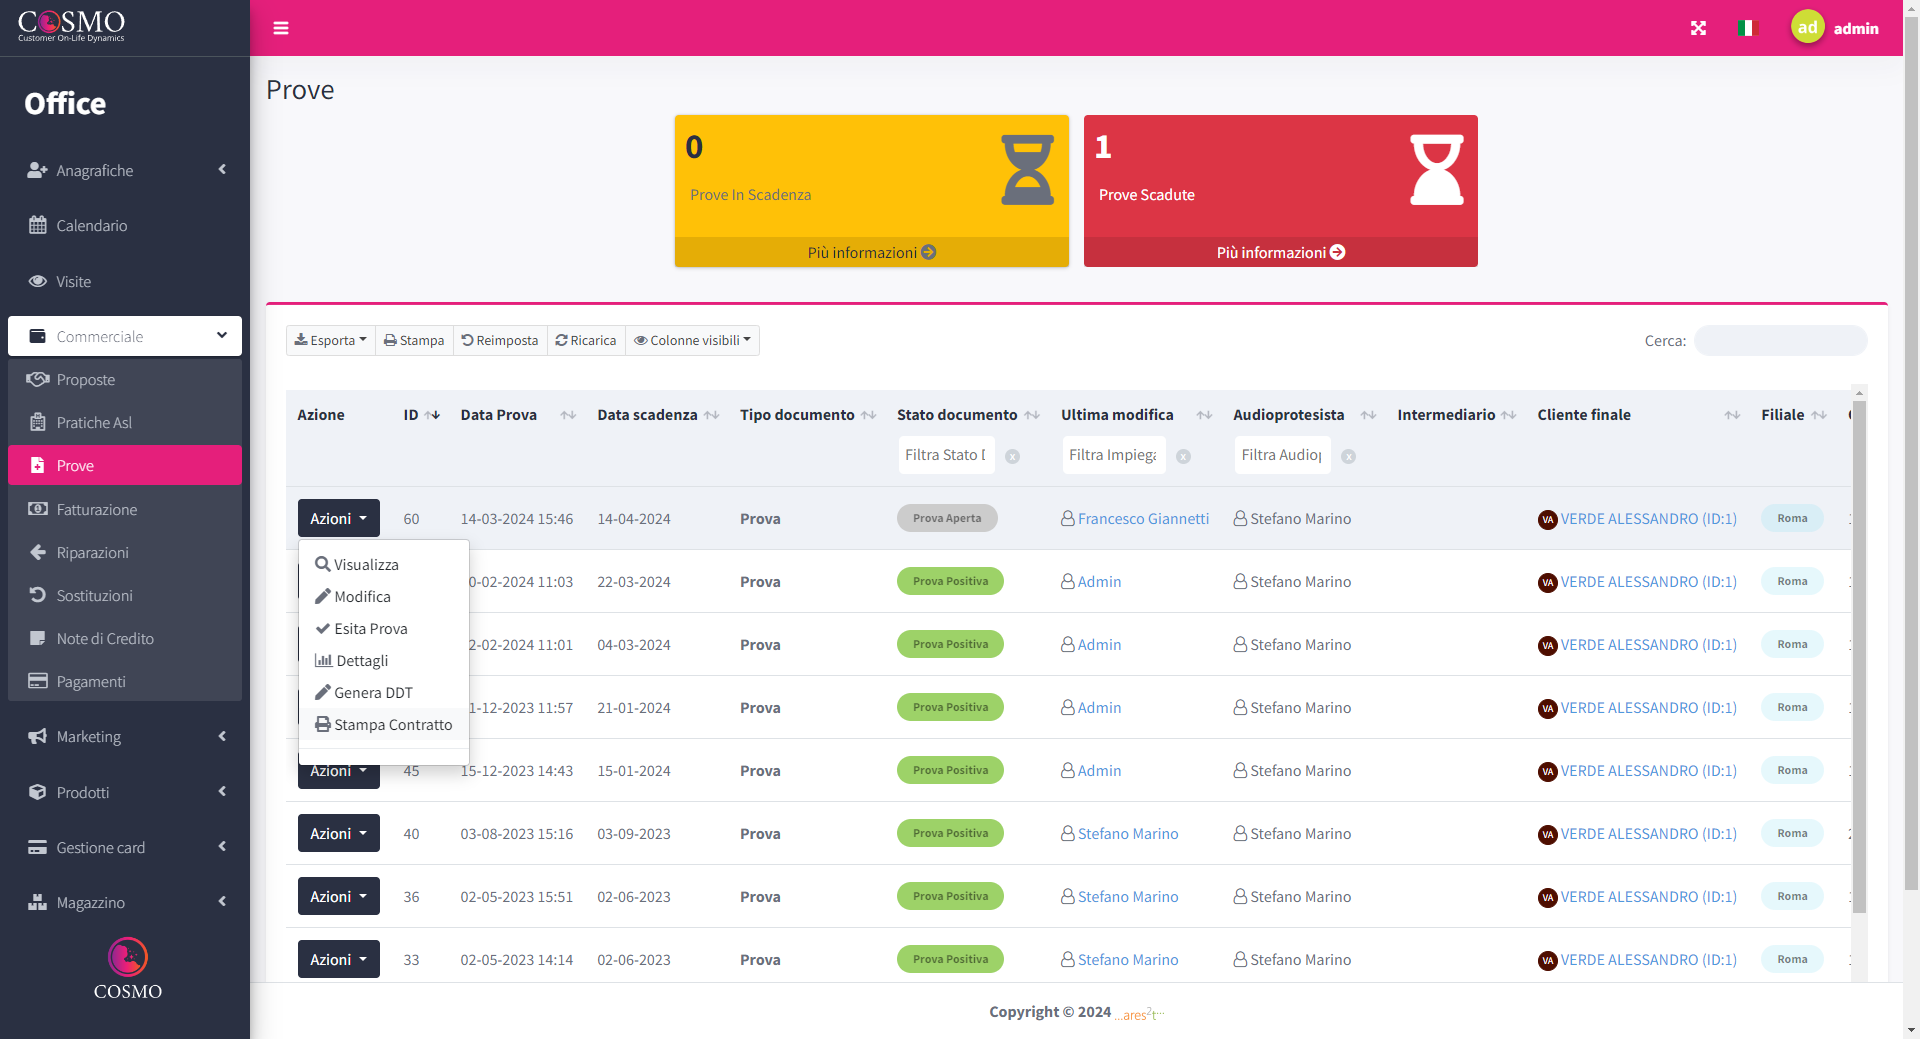This screenshot has width=1920, height=1039.
Task: Click the red hourglass icon for Prove Scadute
Action: pyautogui.click(x=1437, y=170)
